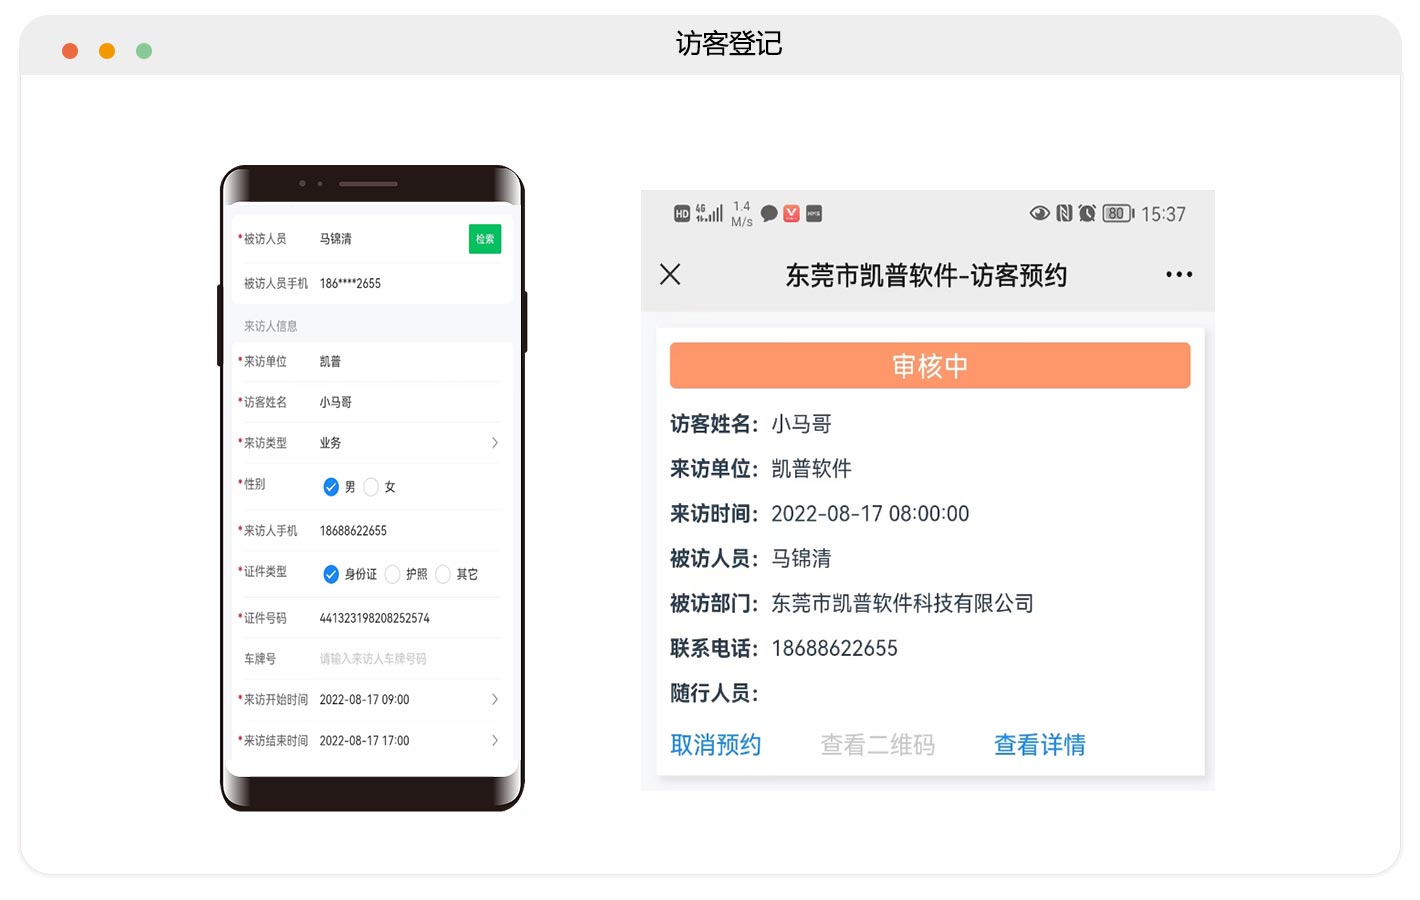
Task: Click the eye comfort status icon
Action: (x=1039, y=213)
